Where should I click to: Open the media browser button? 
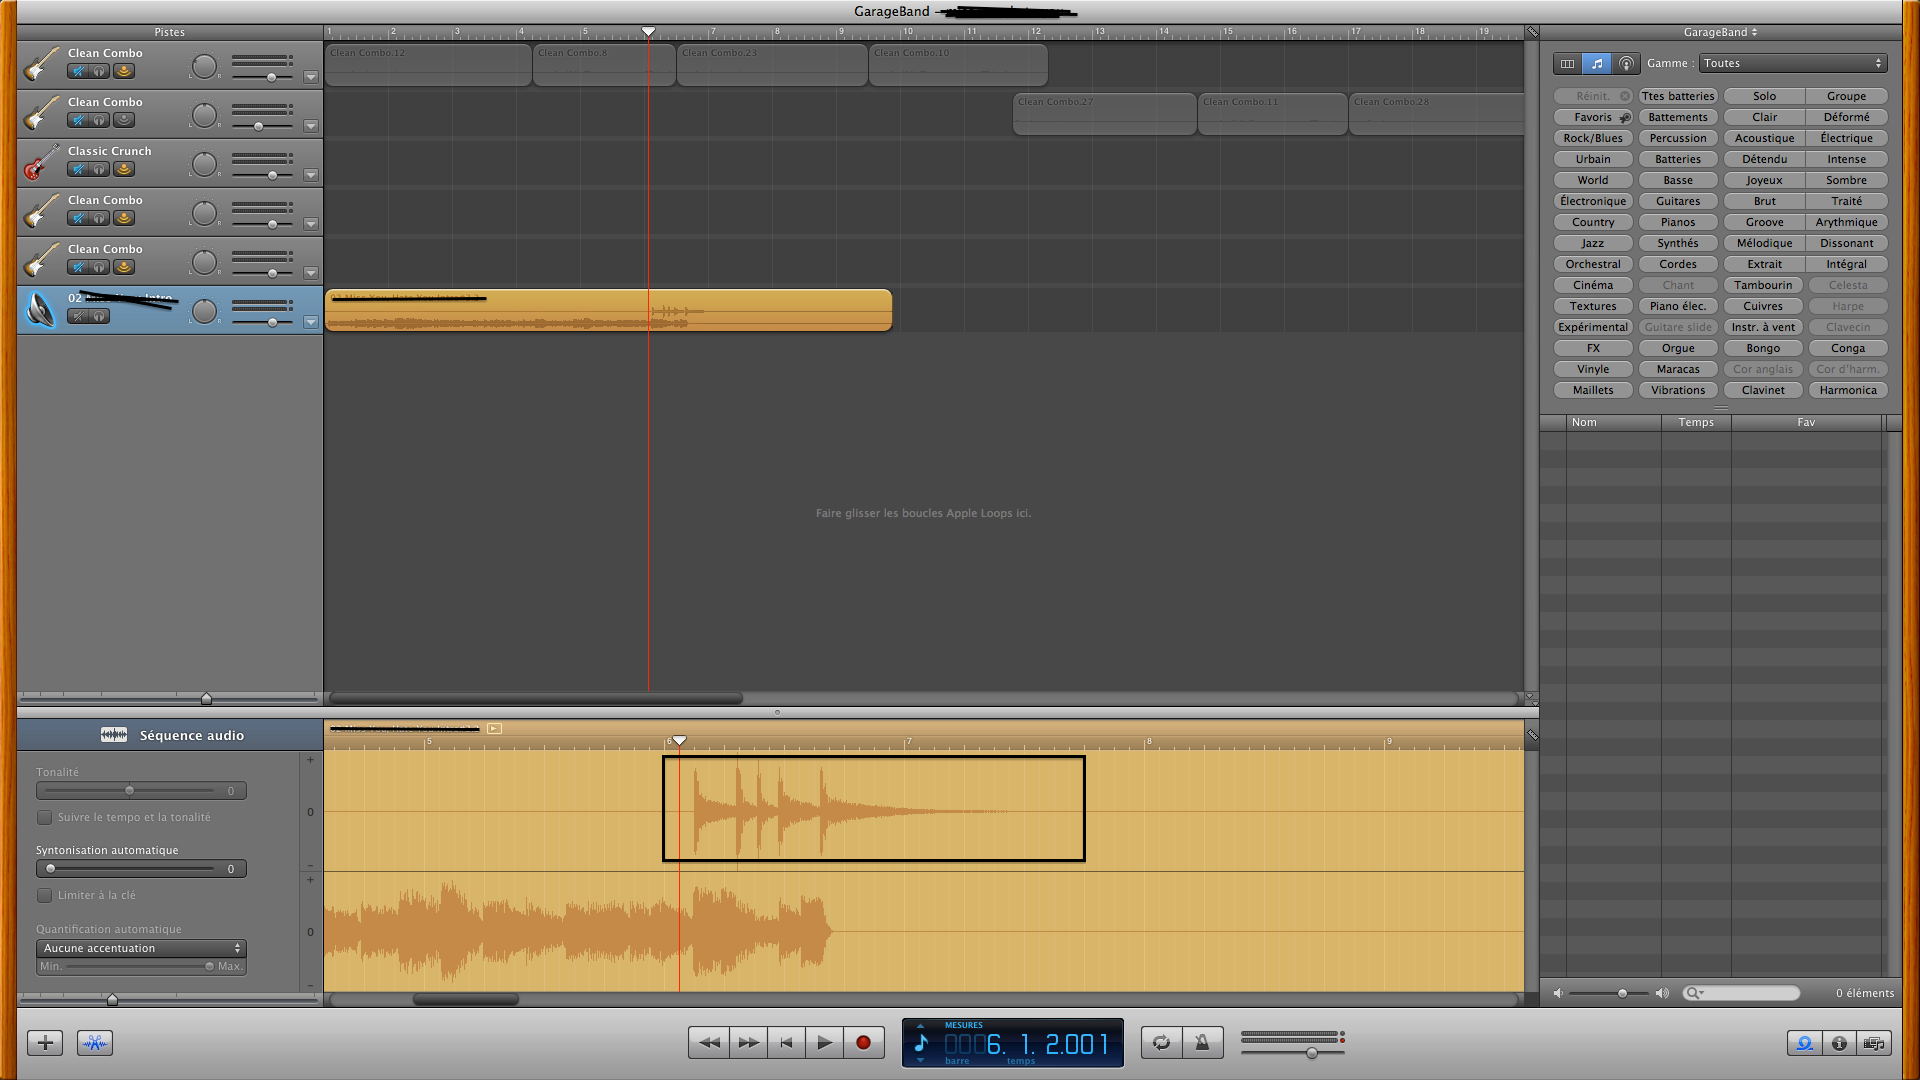(x=1874, y=1043)
